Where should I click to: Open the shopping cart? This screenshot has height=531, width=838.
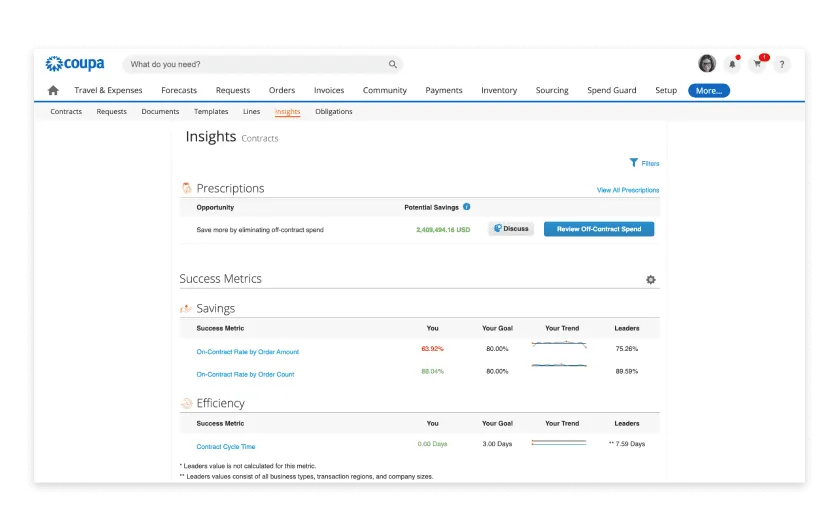pos(757,64)
